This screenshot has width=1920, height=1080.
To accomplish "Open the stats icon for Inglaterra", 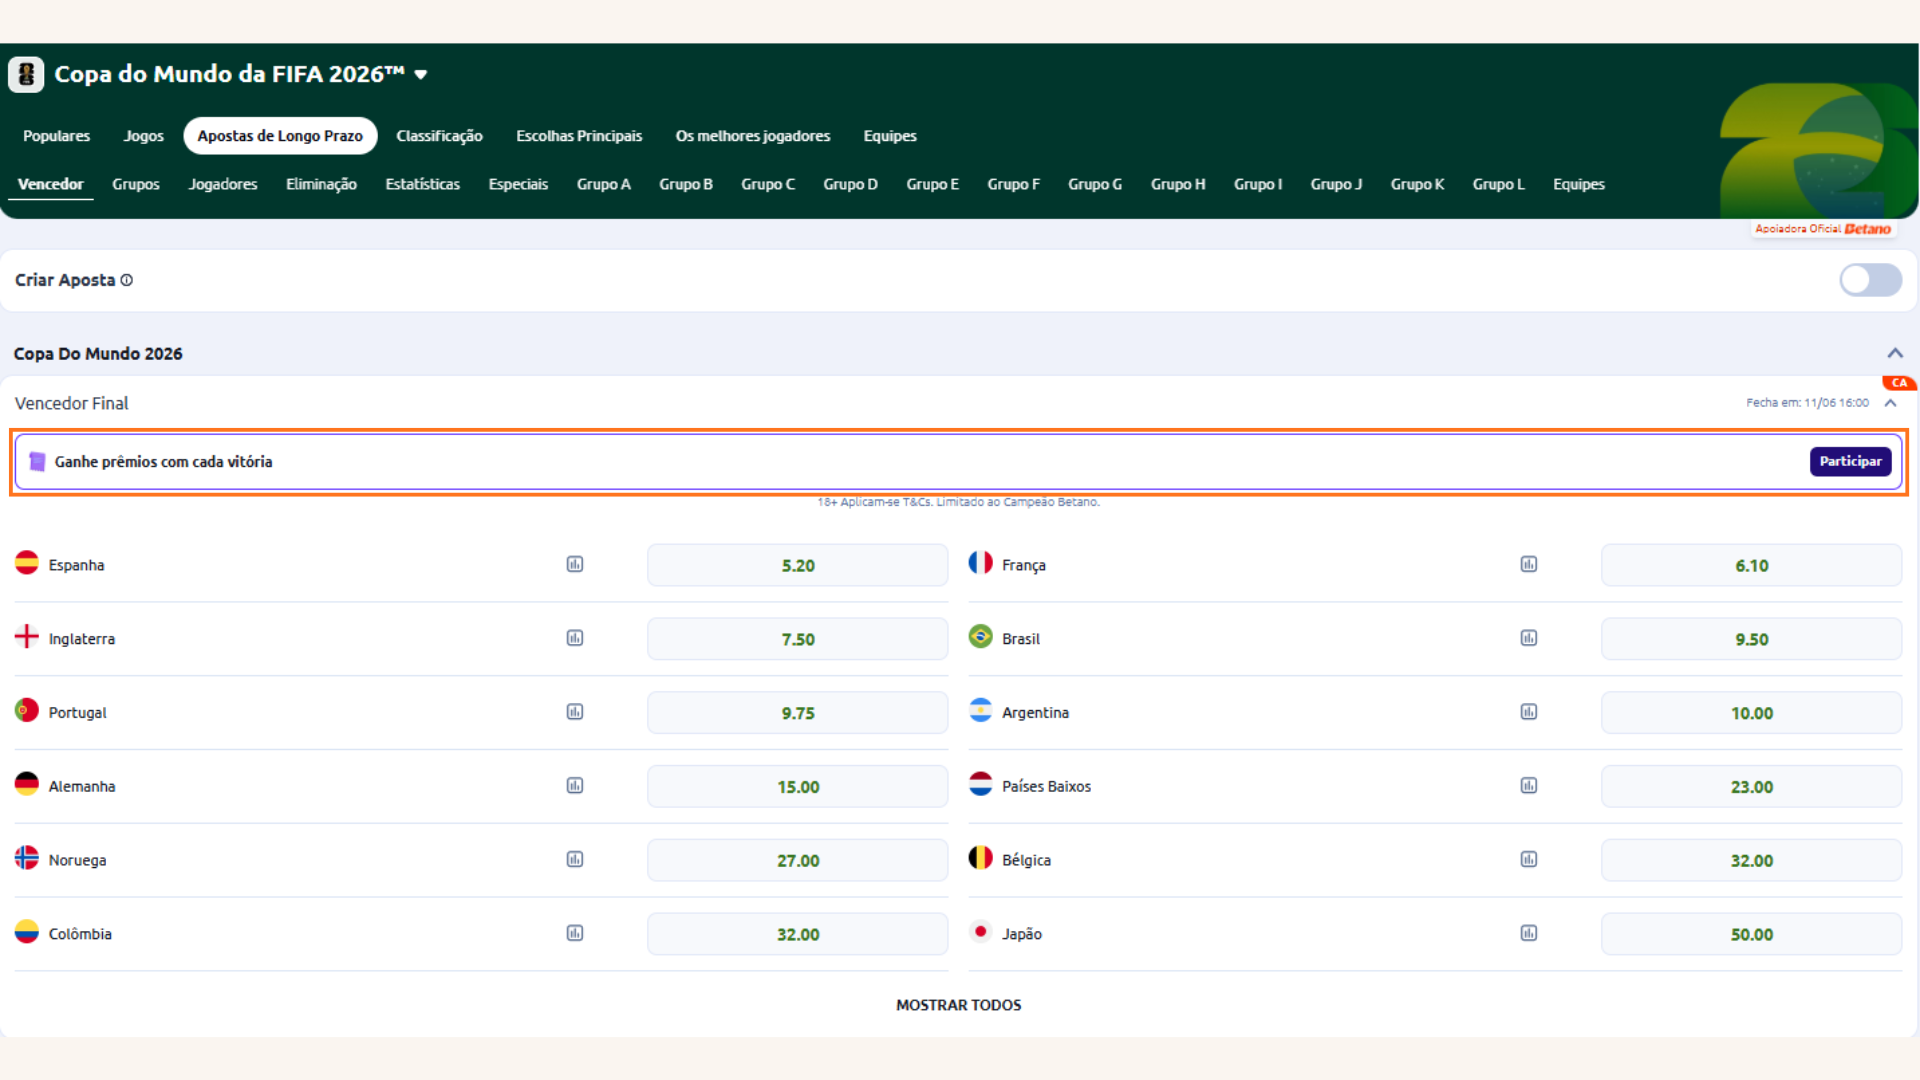I will [575, 638].
